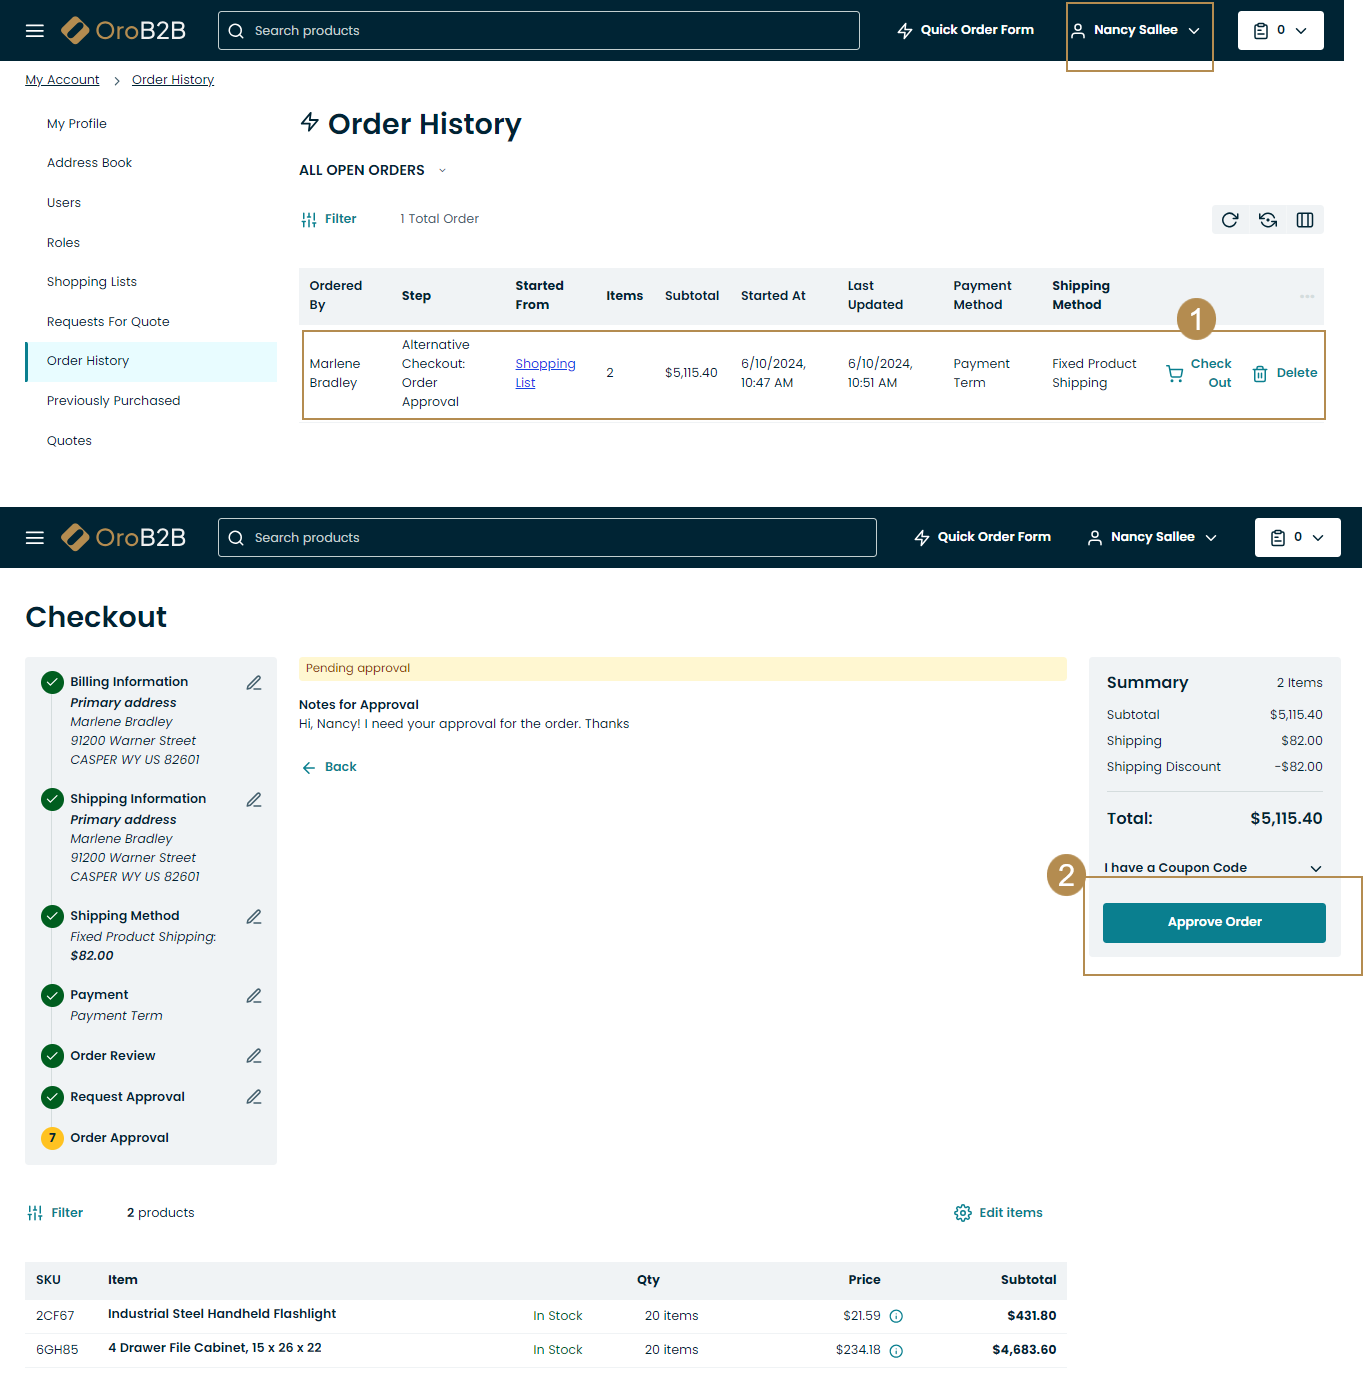This screenshot has width=1363, height=1379.
Task: Click Edit items above product table
Action: [x=998, y=1213]
